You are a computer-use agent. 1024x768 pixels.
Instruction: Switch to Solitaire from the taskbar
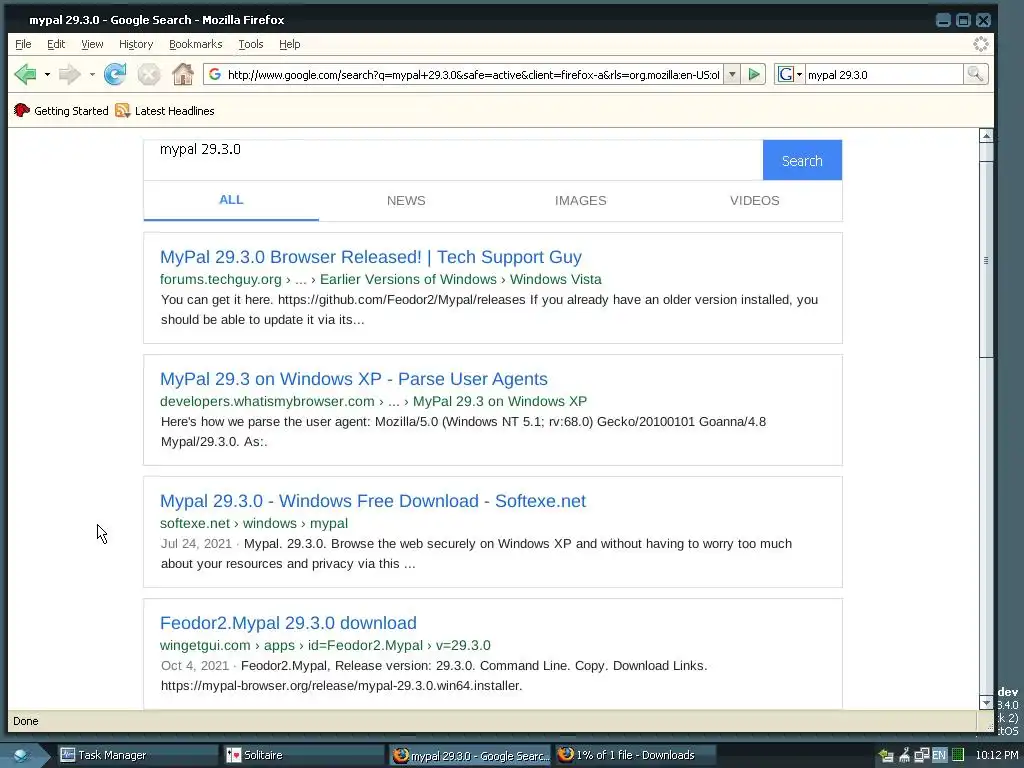click(304, 756)
